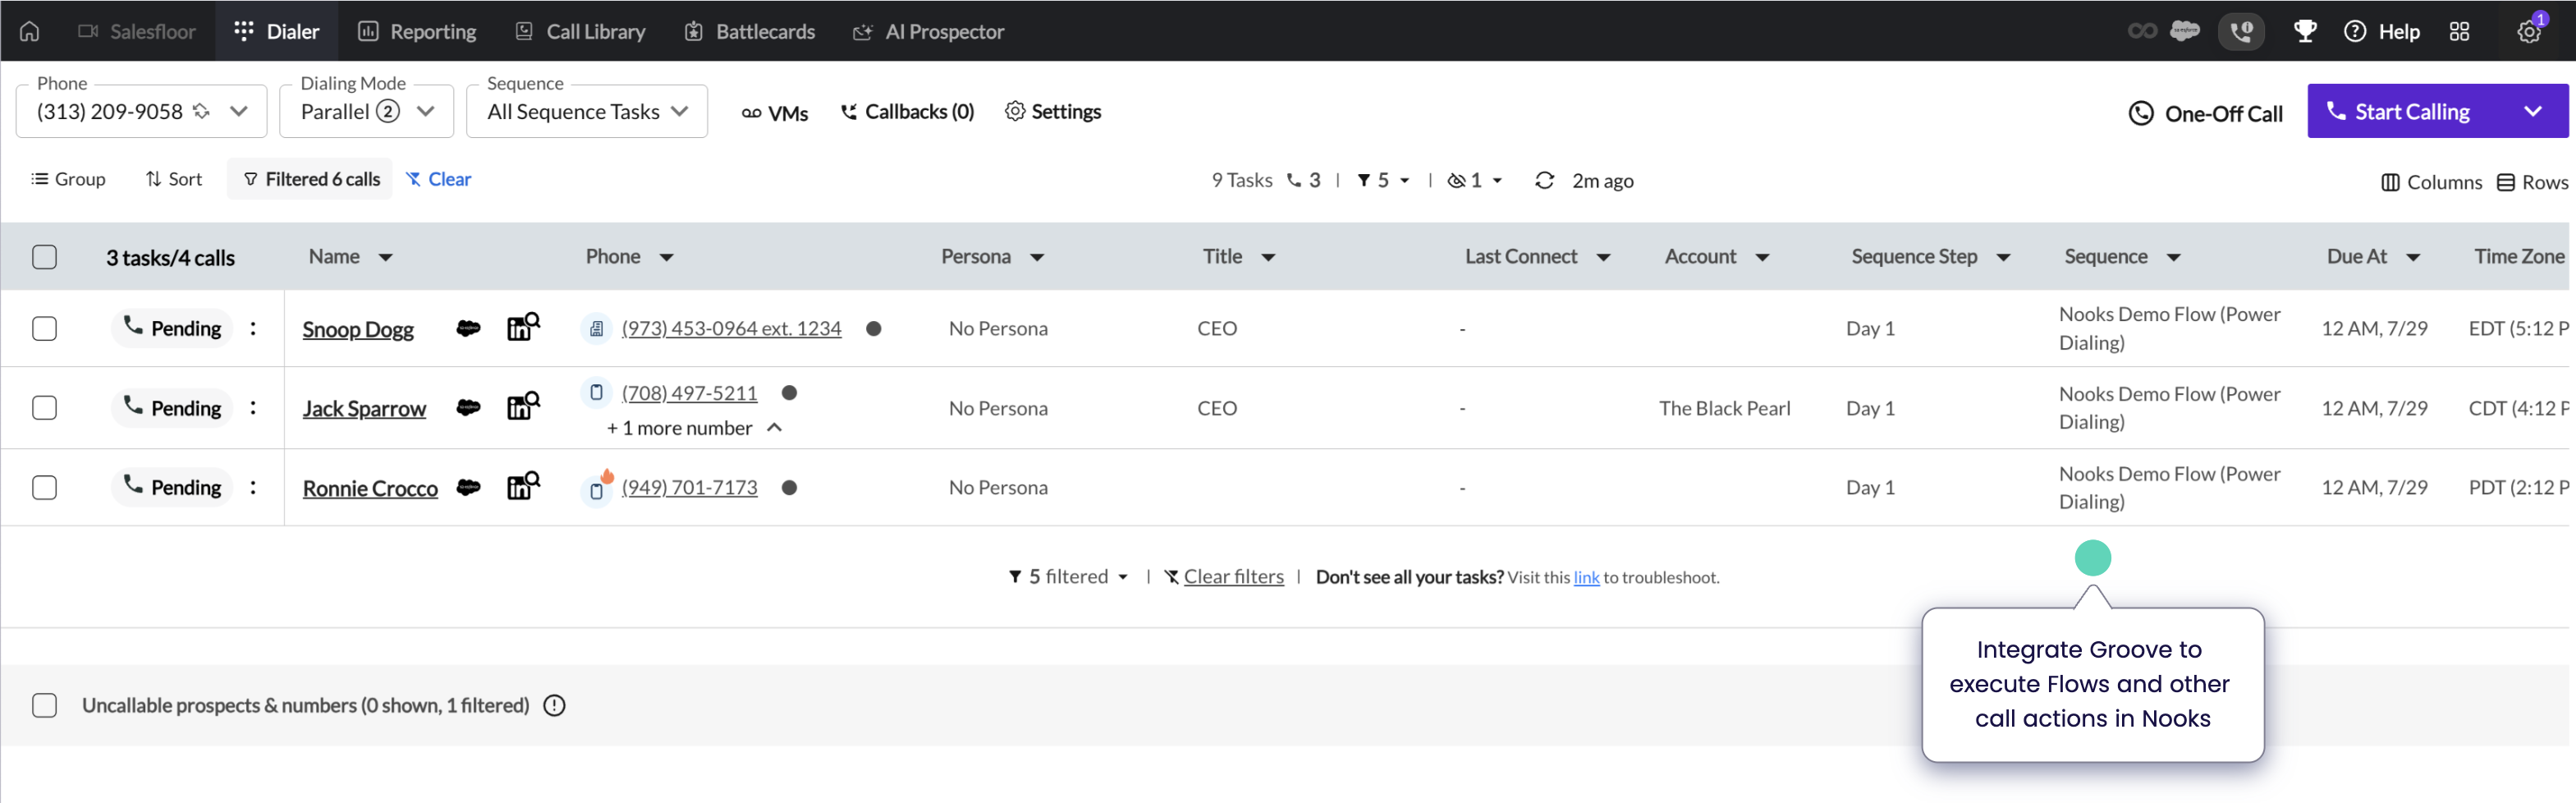The height and width of the screenshot is (803, 2576).
Task: Open the Salesfloor tab
Action: 137,31
